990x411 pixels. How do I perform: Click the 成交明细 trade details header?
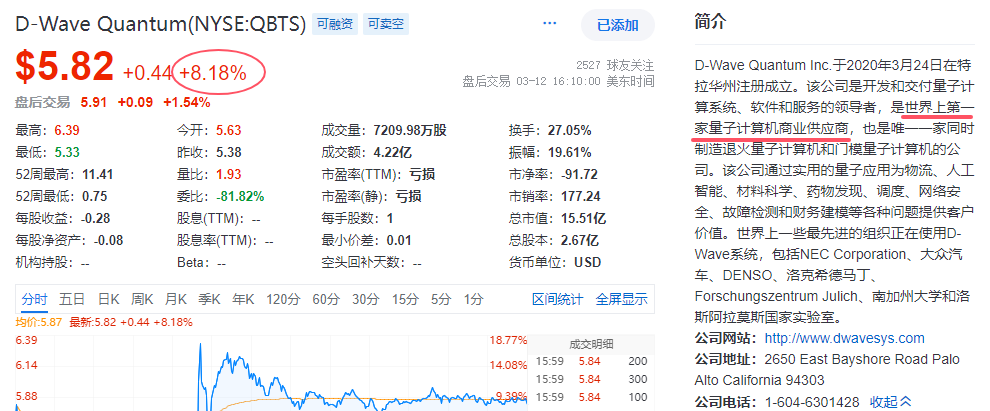click(591, 344)
